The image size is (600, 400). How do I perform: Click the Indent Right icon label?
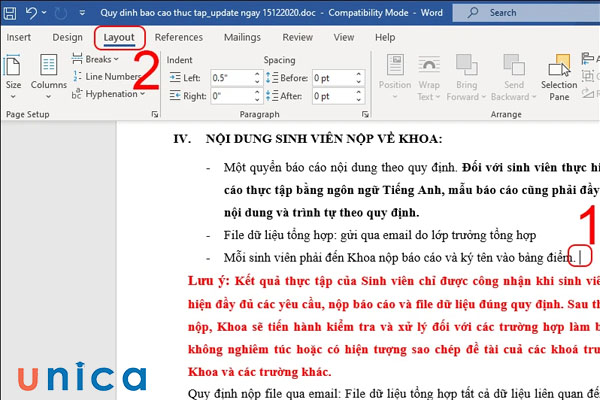coord(188,96)
